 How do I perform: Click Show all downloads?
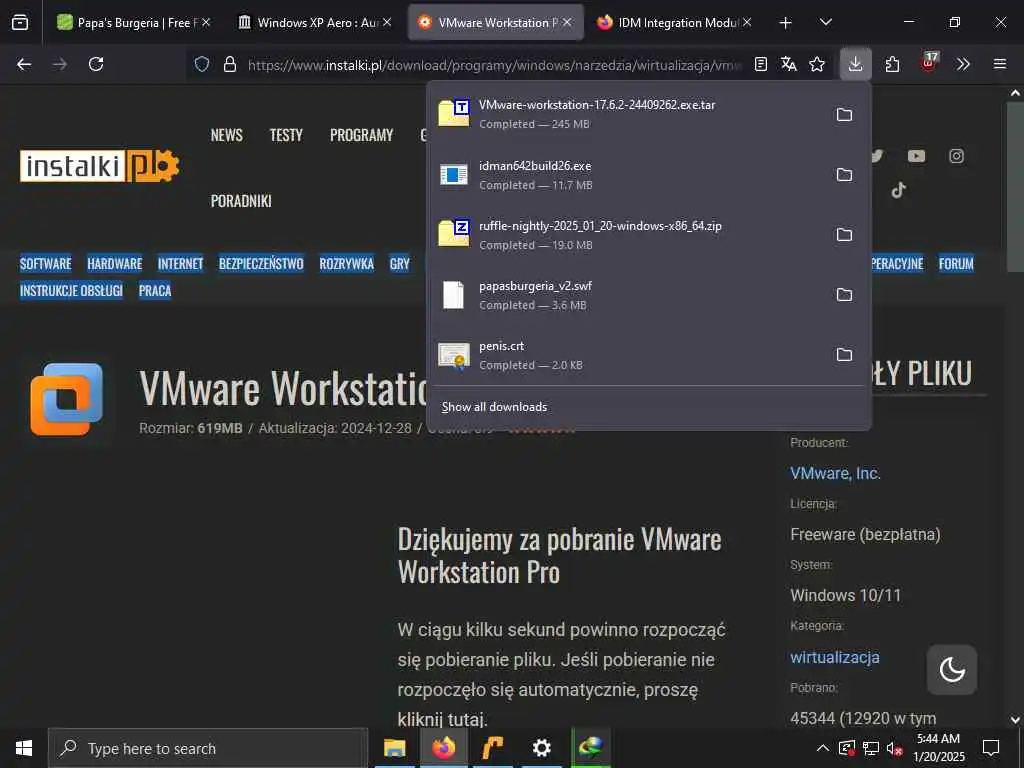[494, 407]
